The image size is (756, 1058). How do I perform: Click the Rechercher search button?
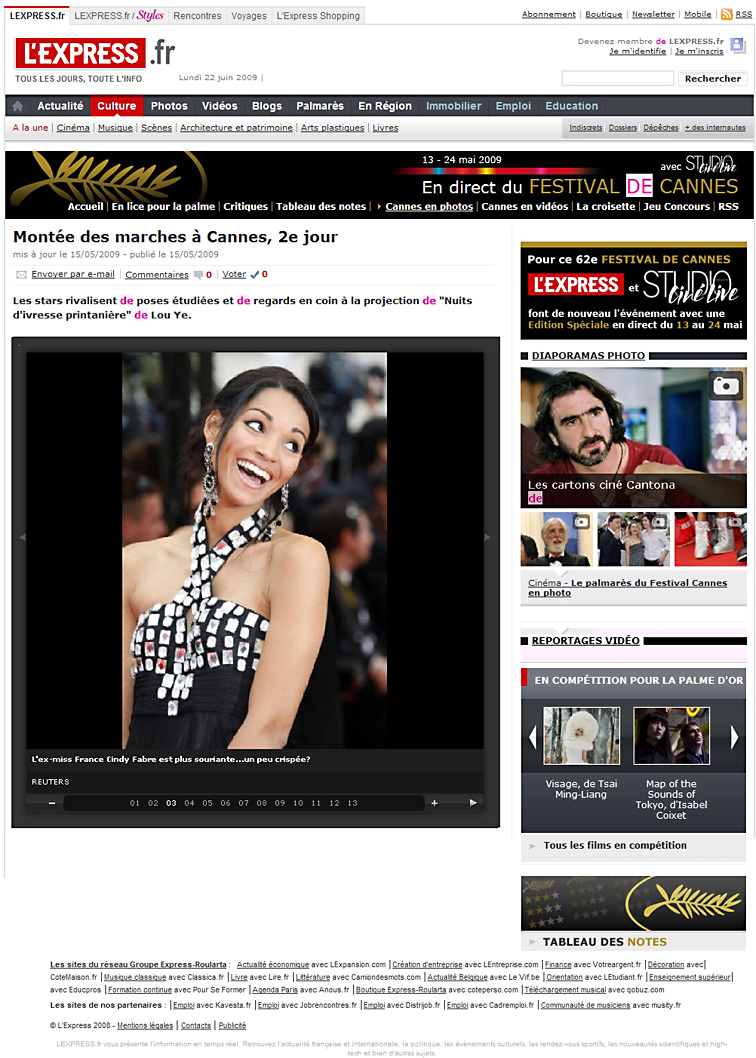713,79
